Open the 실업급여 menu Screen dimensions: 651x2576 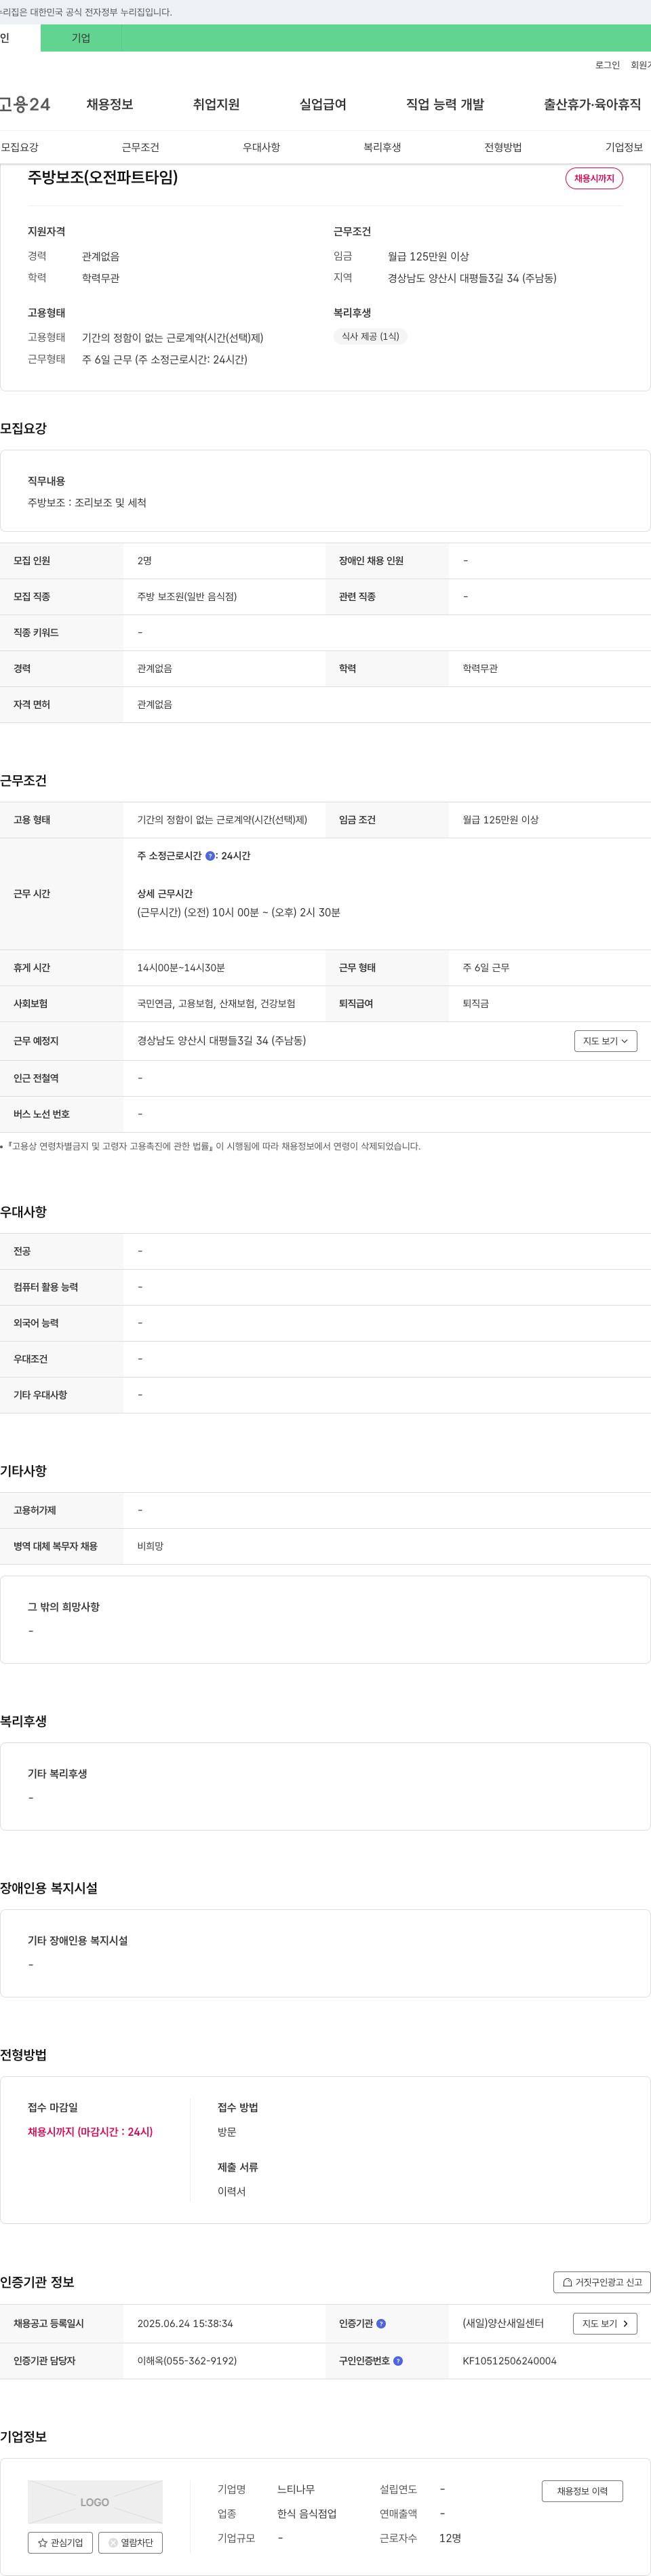(x=323, y=104)
